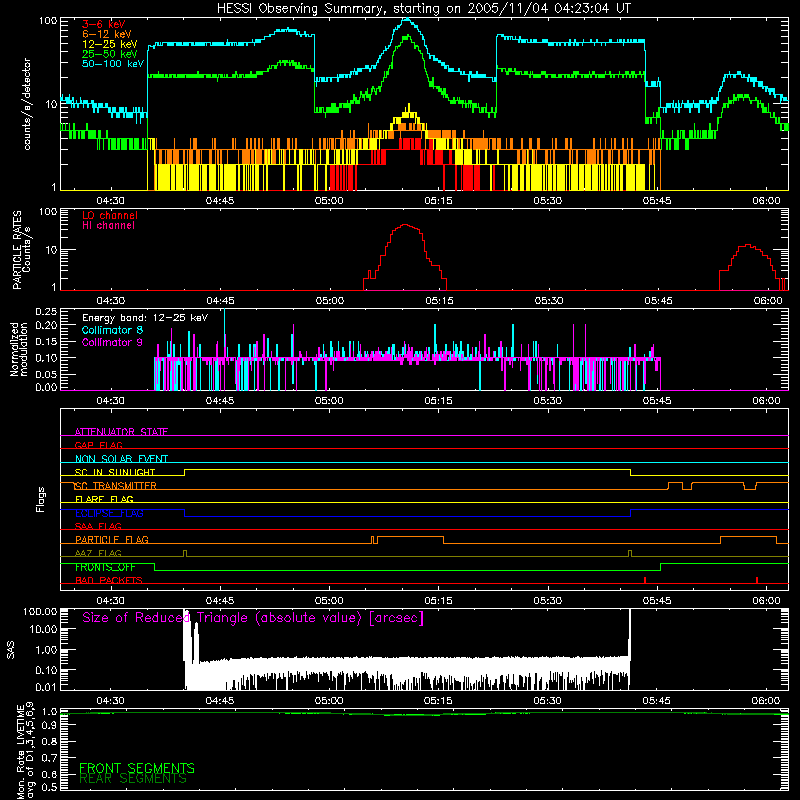The image size is (800, 800).
Task: Click the HI channel legend label
Action: click(108, 226)
